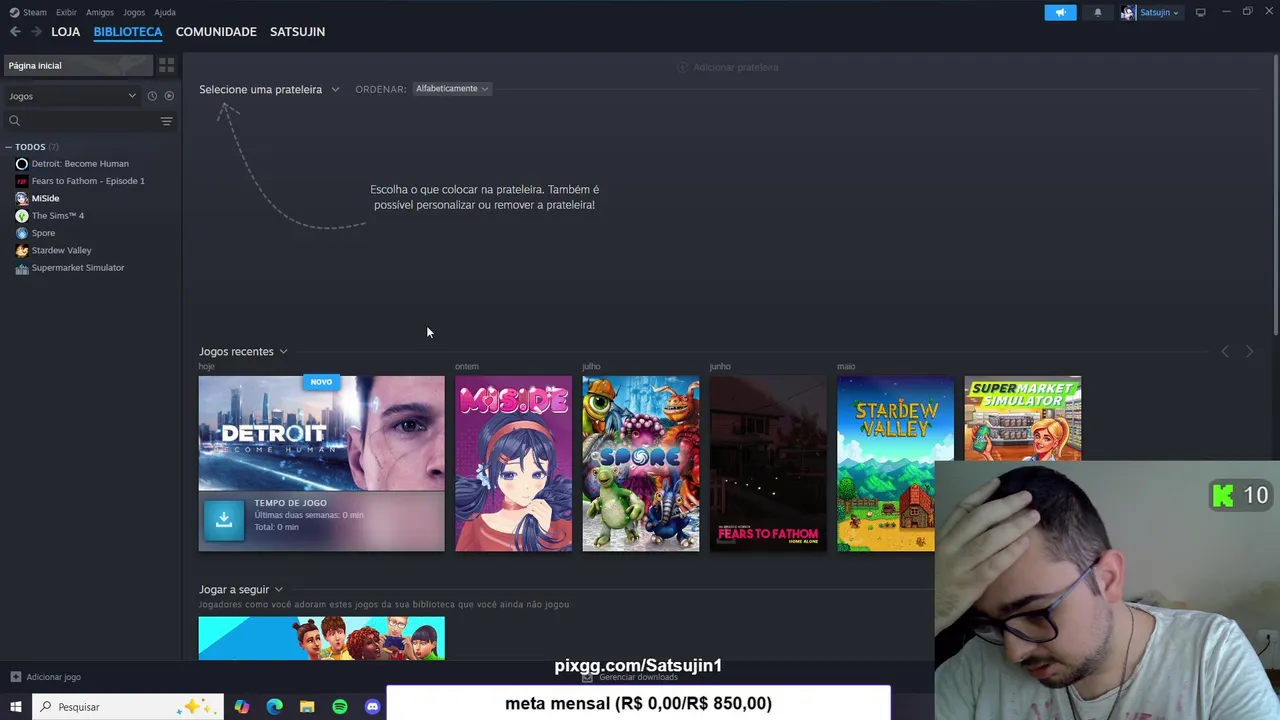1280x720 pixels.
Task: Open Discord from taskbar
Action: coord(372,707)
